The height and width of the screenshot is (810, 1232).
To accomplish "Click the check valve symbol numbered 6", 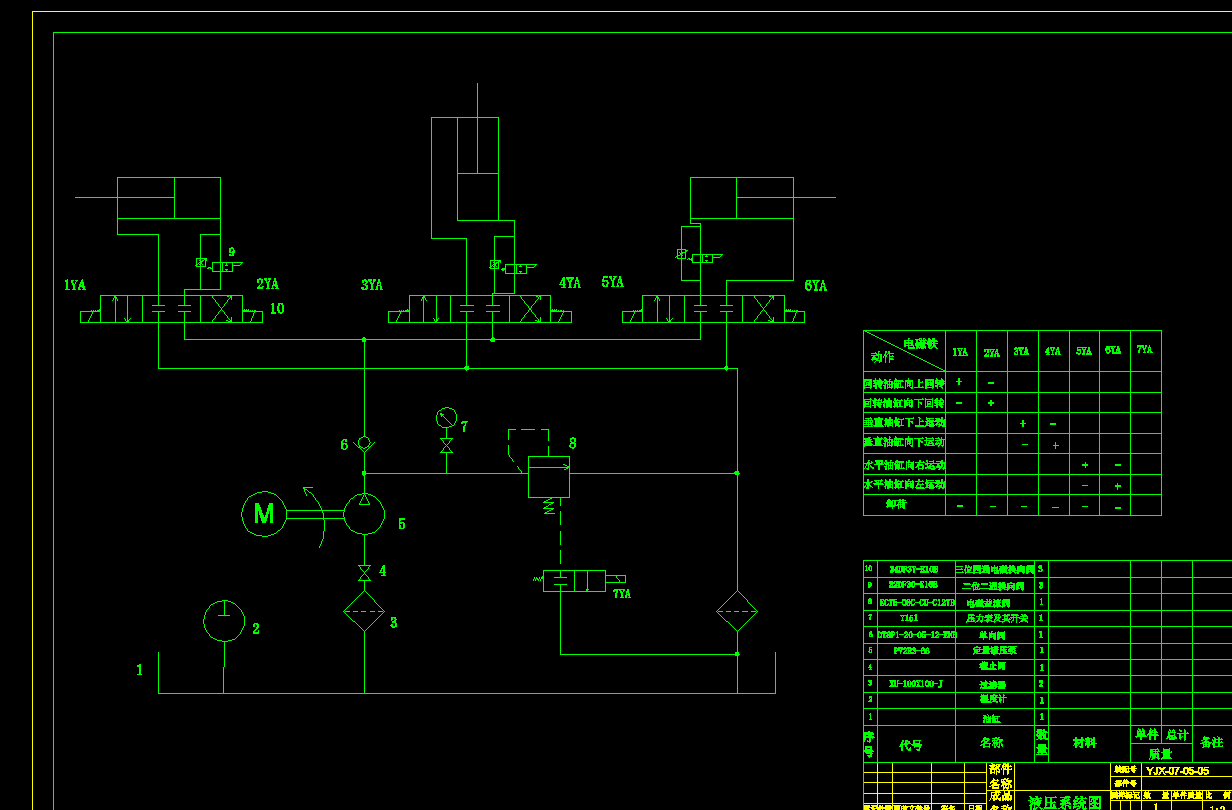I will click(364, 443).
